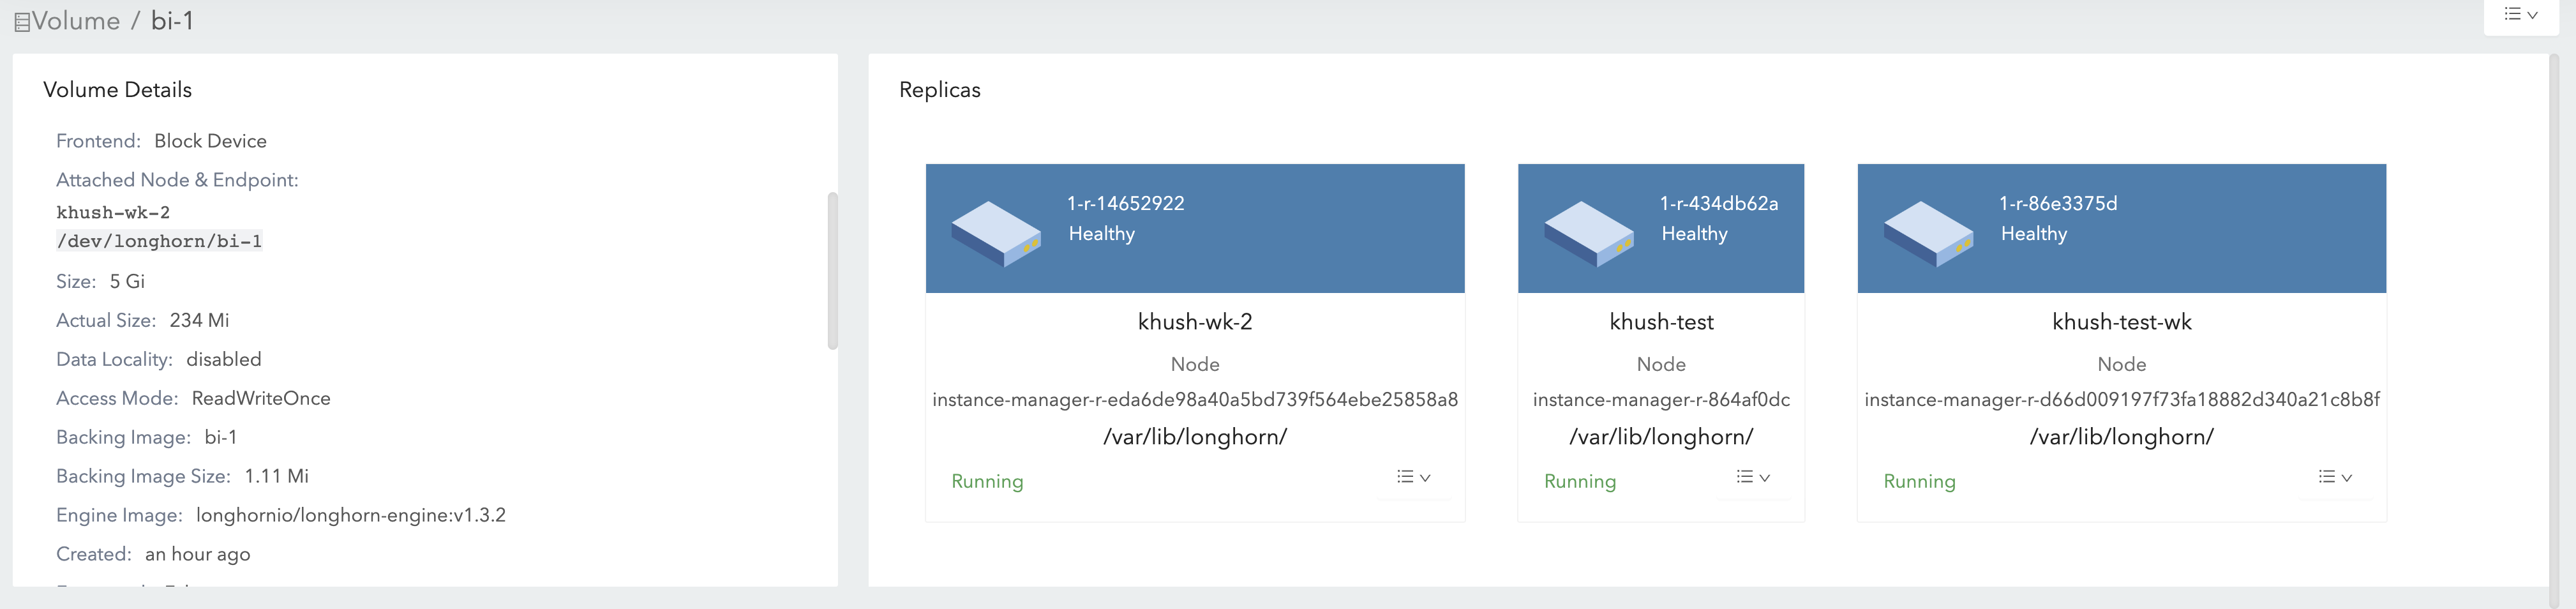Click the Running status on khush-wk-2 replica
The width and height of the screenshot is (2576, 609).
point(987,481)
